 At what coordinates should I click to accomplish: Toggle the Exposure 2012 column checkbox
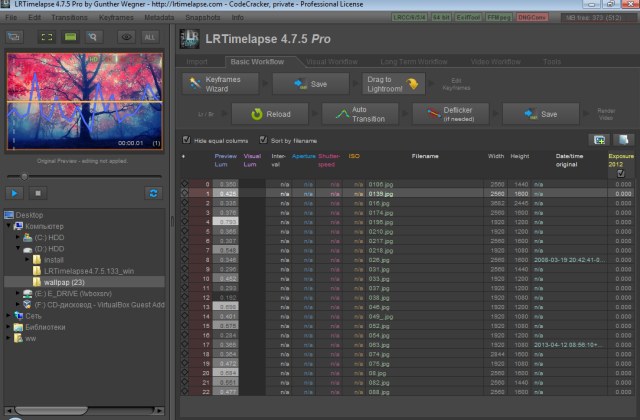coord(621,173)
